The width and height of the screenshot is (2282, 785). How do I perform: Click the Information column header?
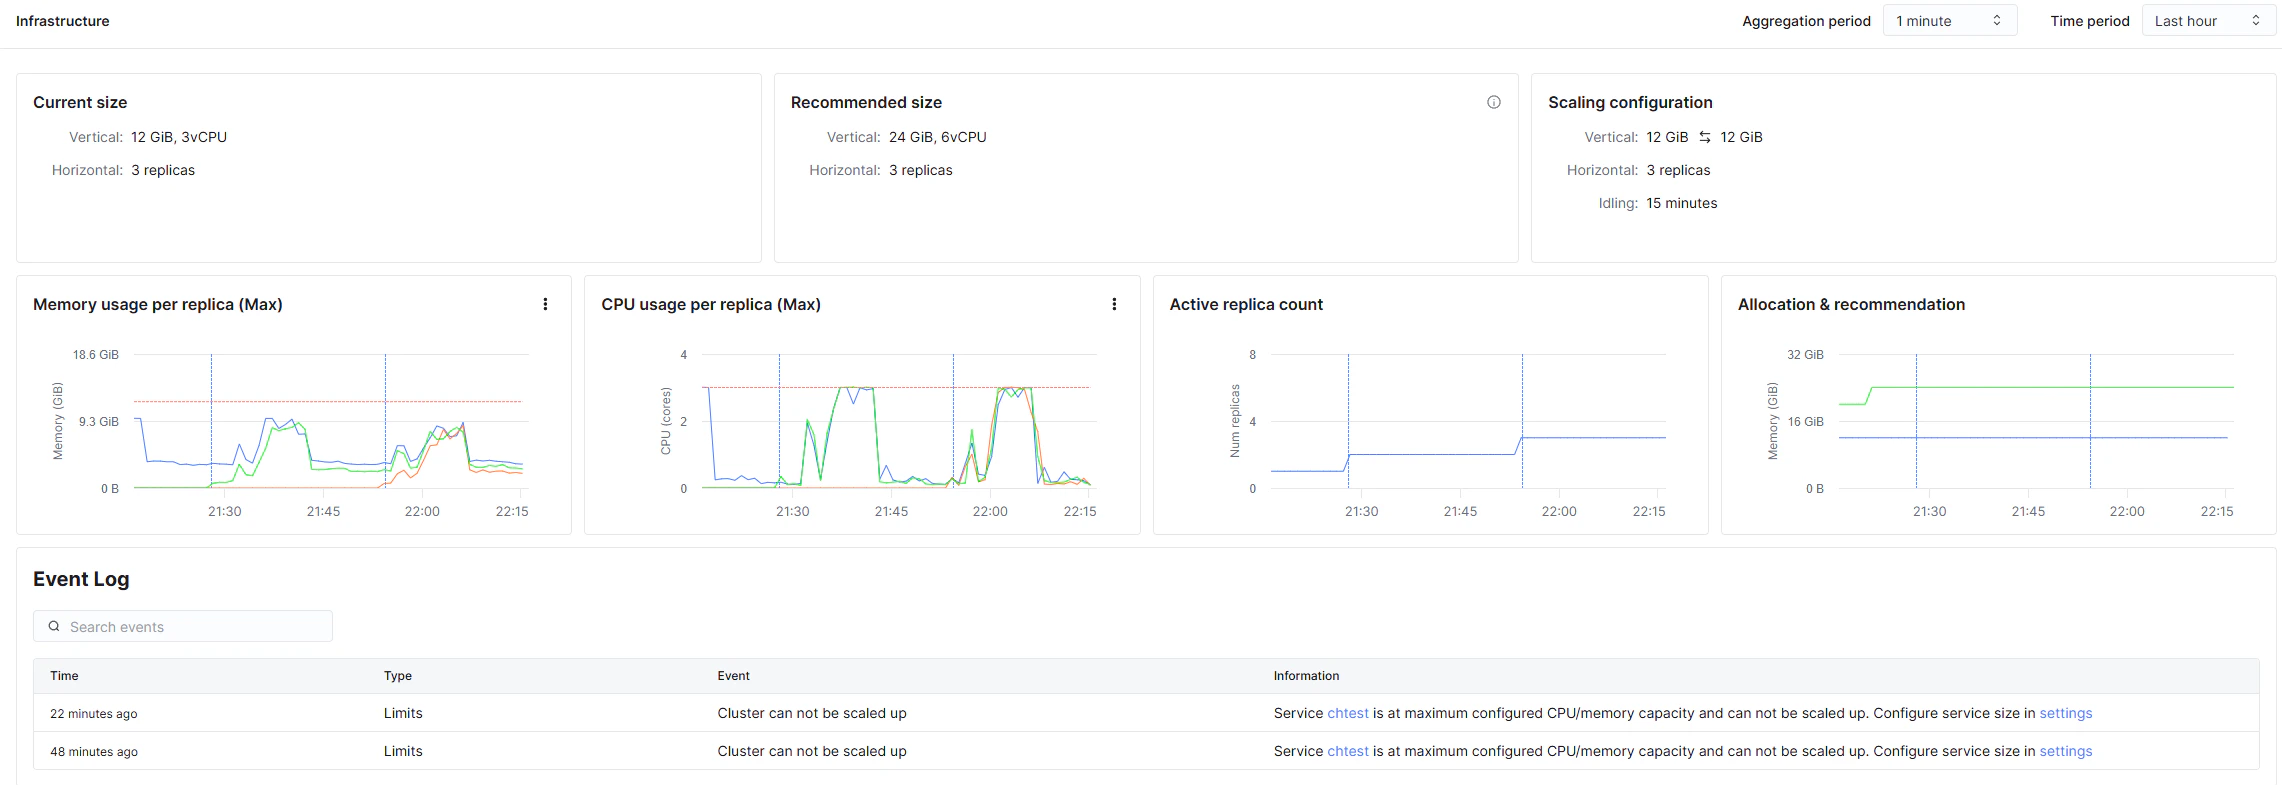pos(1306,676)
